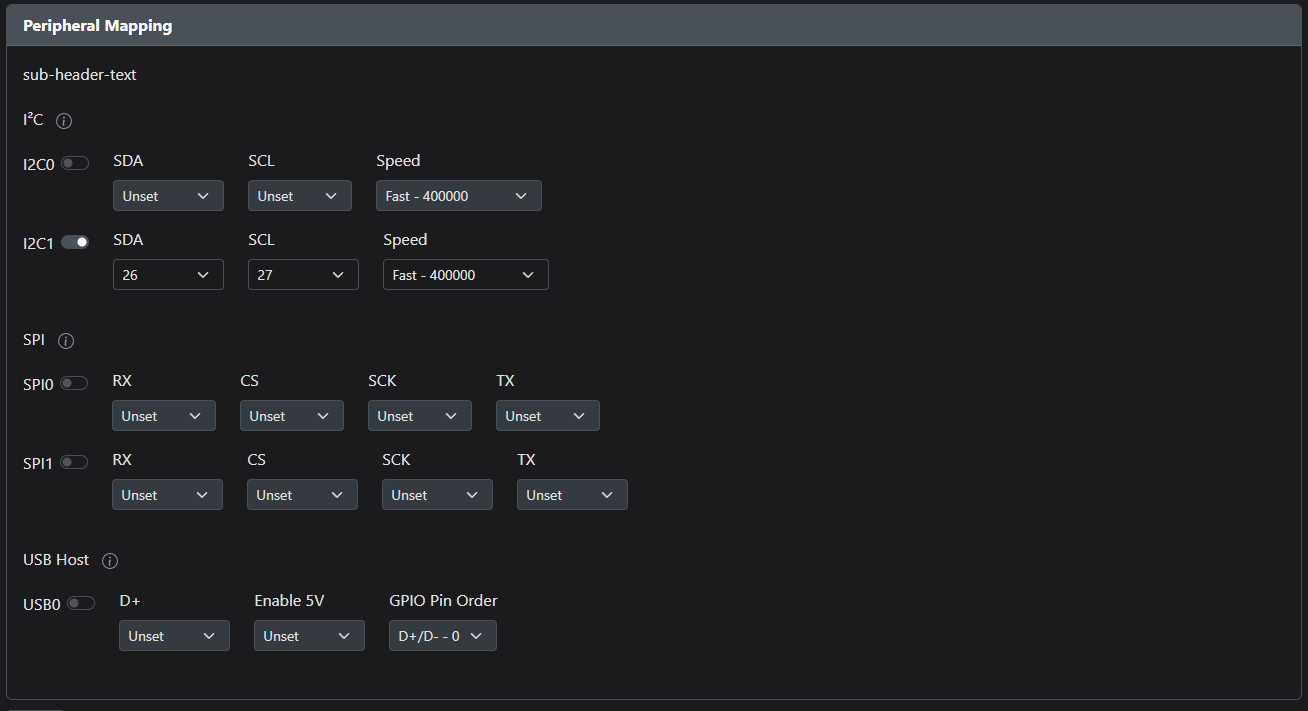This screenshot has height=711, width=1308.
Task: Click the USB Host info icon
Action: click(110, 561)
